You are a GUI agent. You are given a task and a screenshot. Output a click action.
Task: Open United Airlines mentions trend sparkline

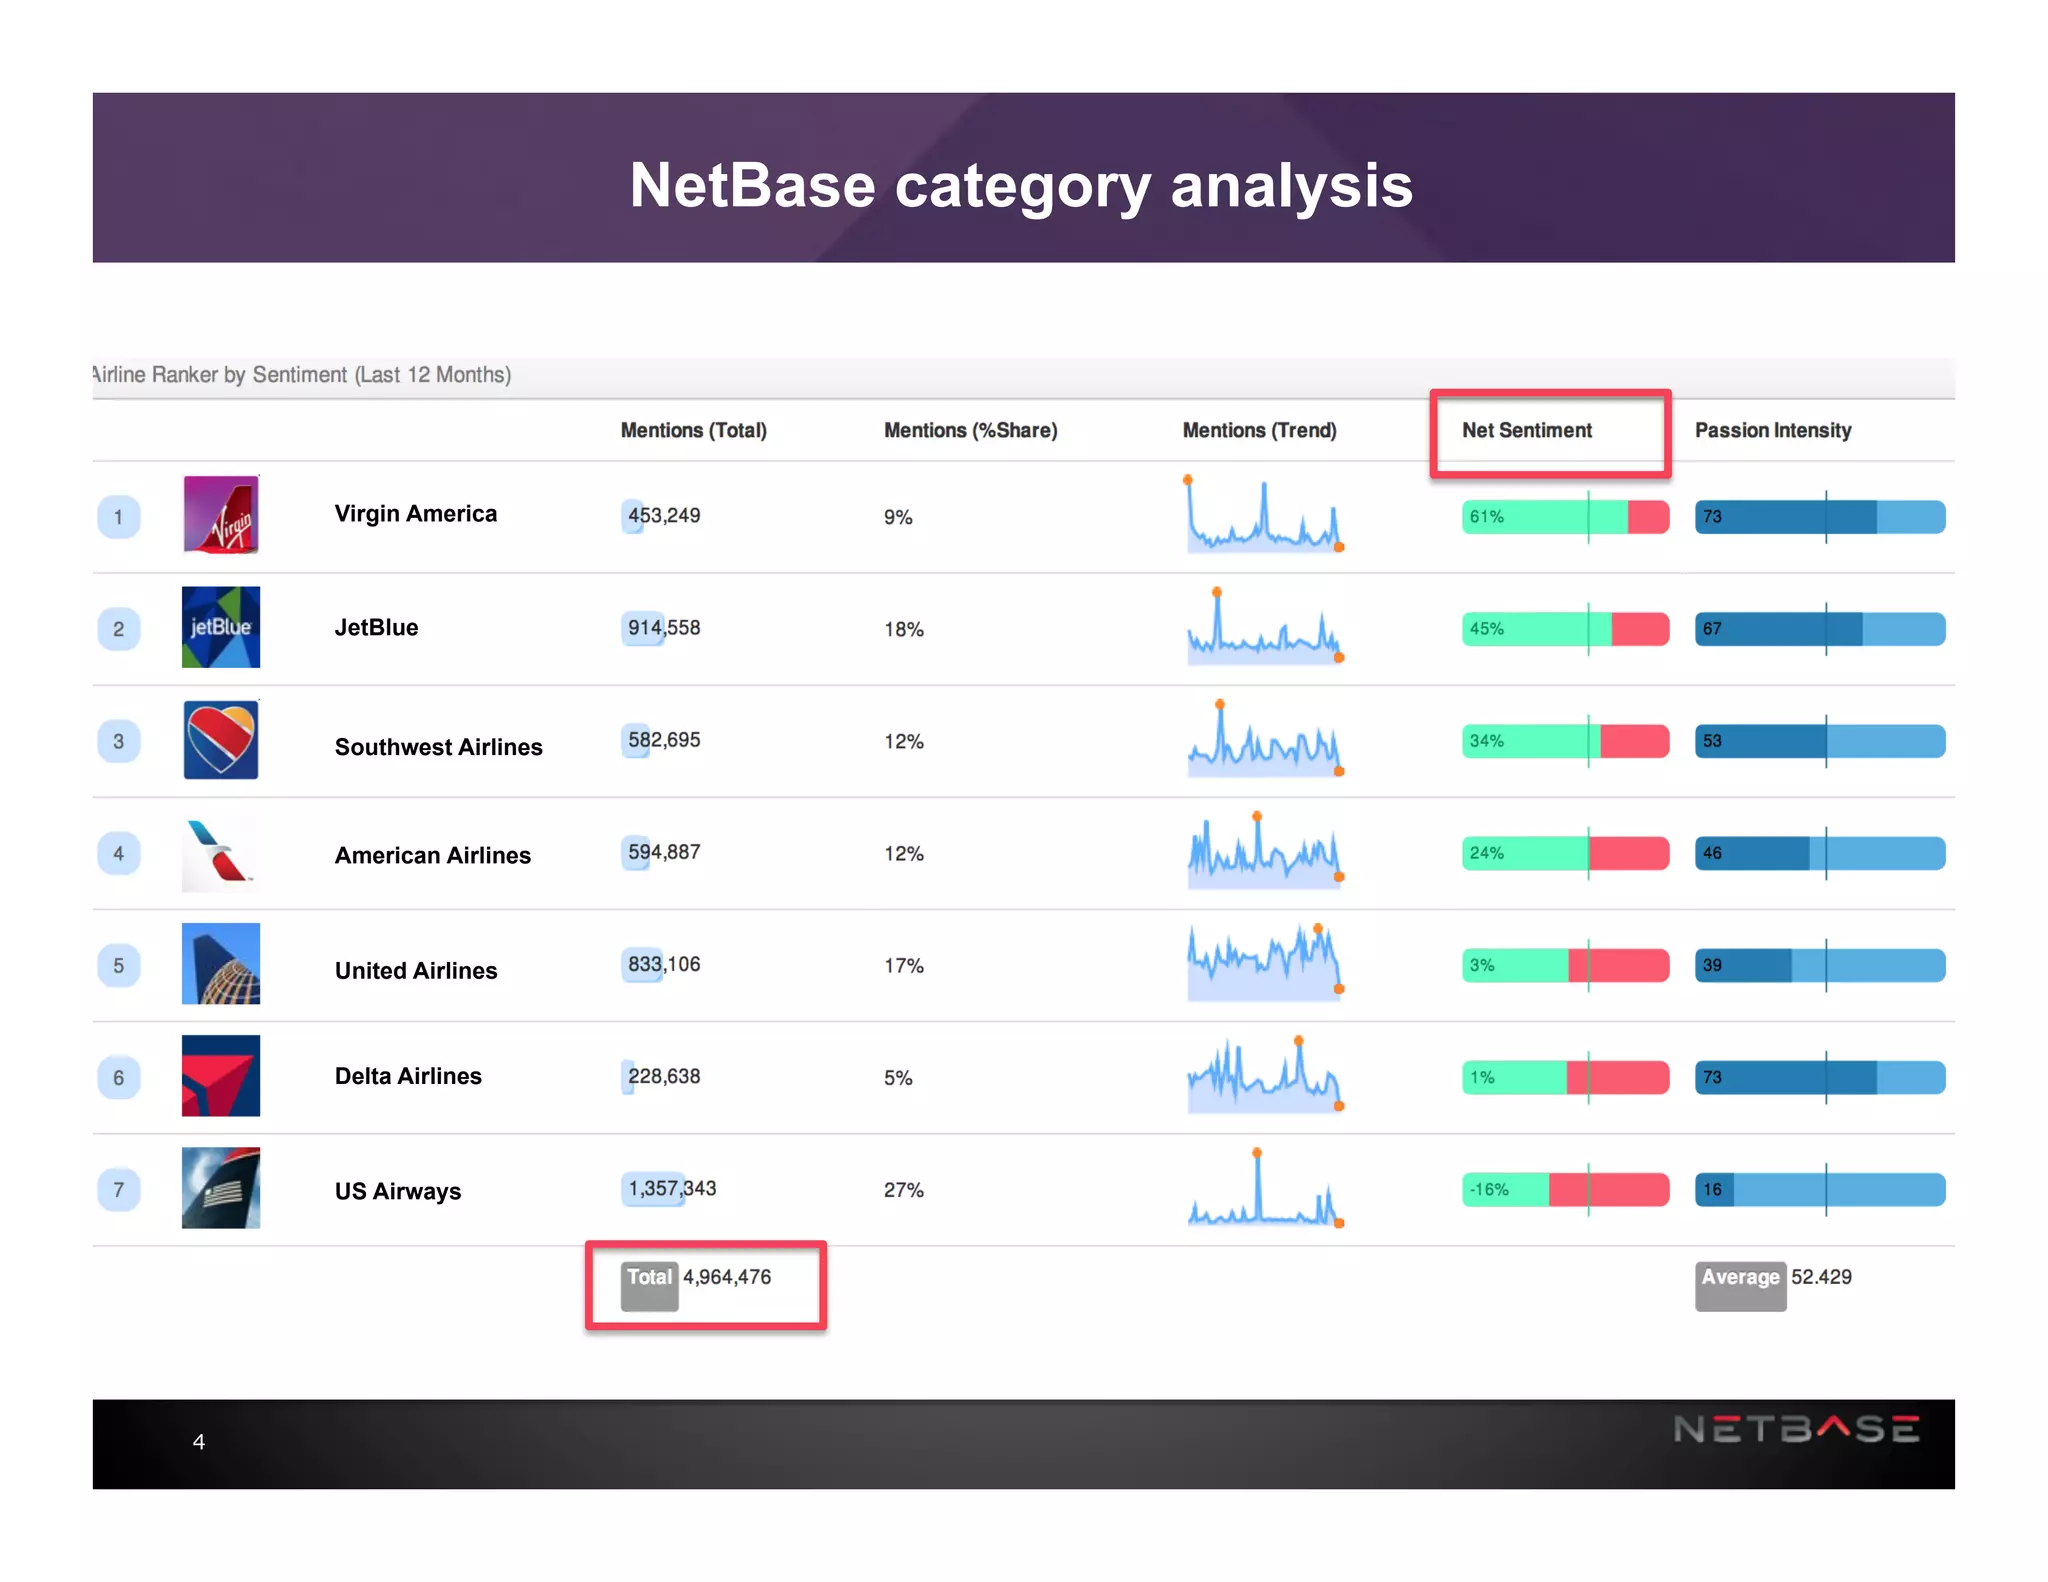[x=1265, y=962]
